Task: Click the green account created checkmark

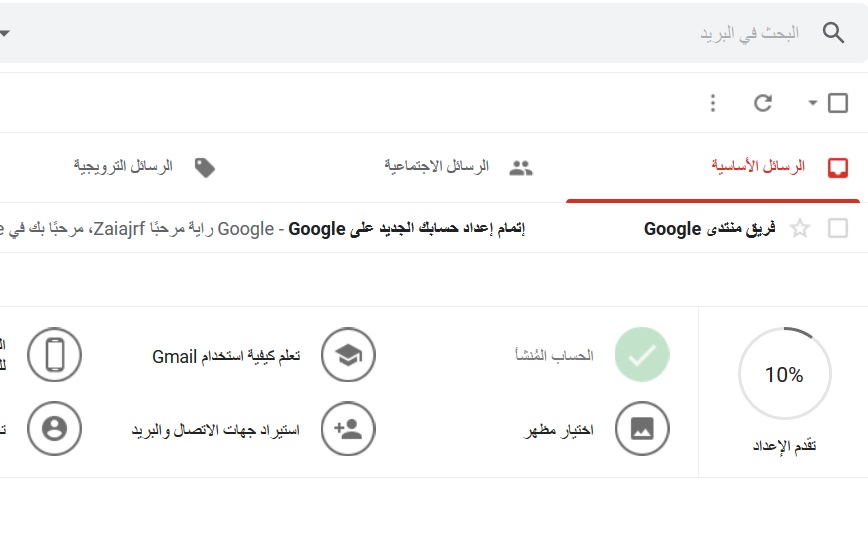Action: click(642, 354)
